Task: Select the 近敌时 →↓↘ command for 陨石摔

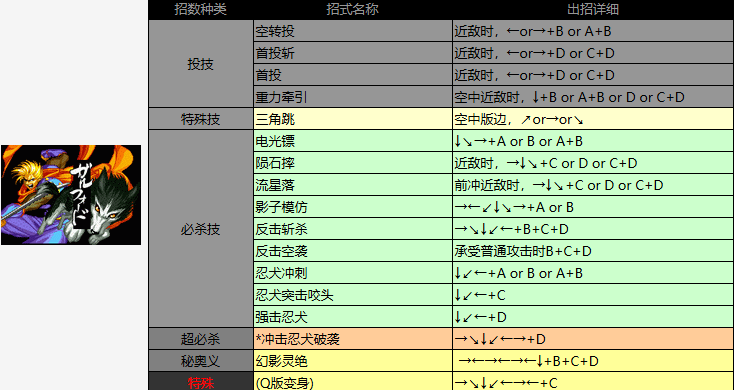Action: (593, 163)
